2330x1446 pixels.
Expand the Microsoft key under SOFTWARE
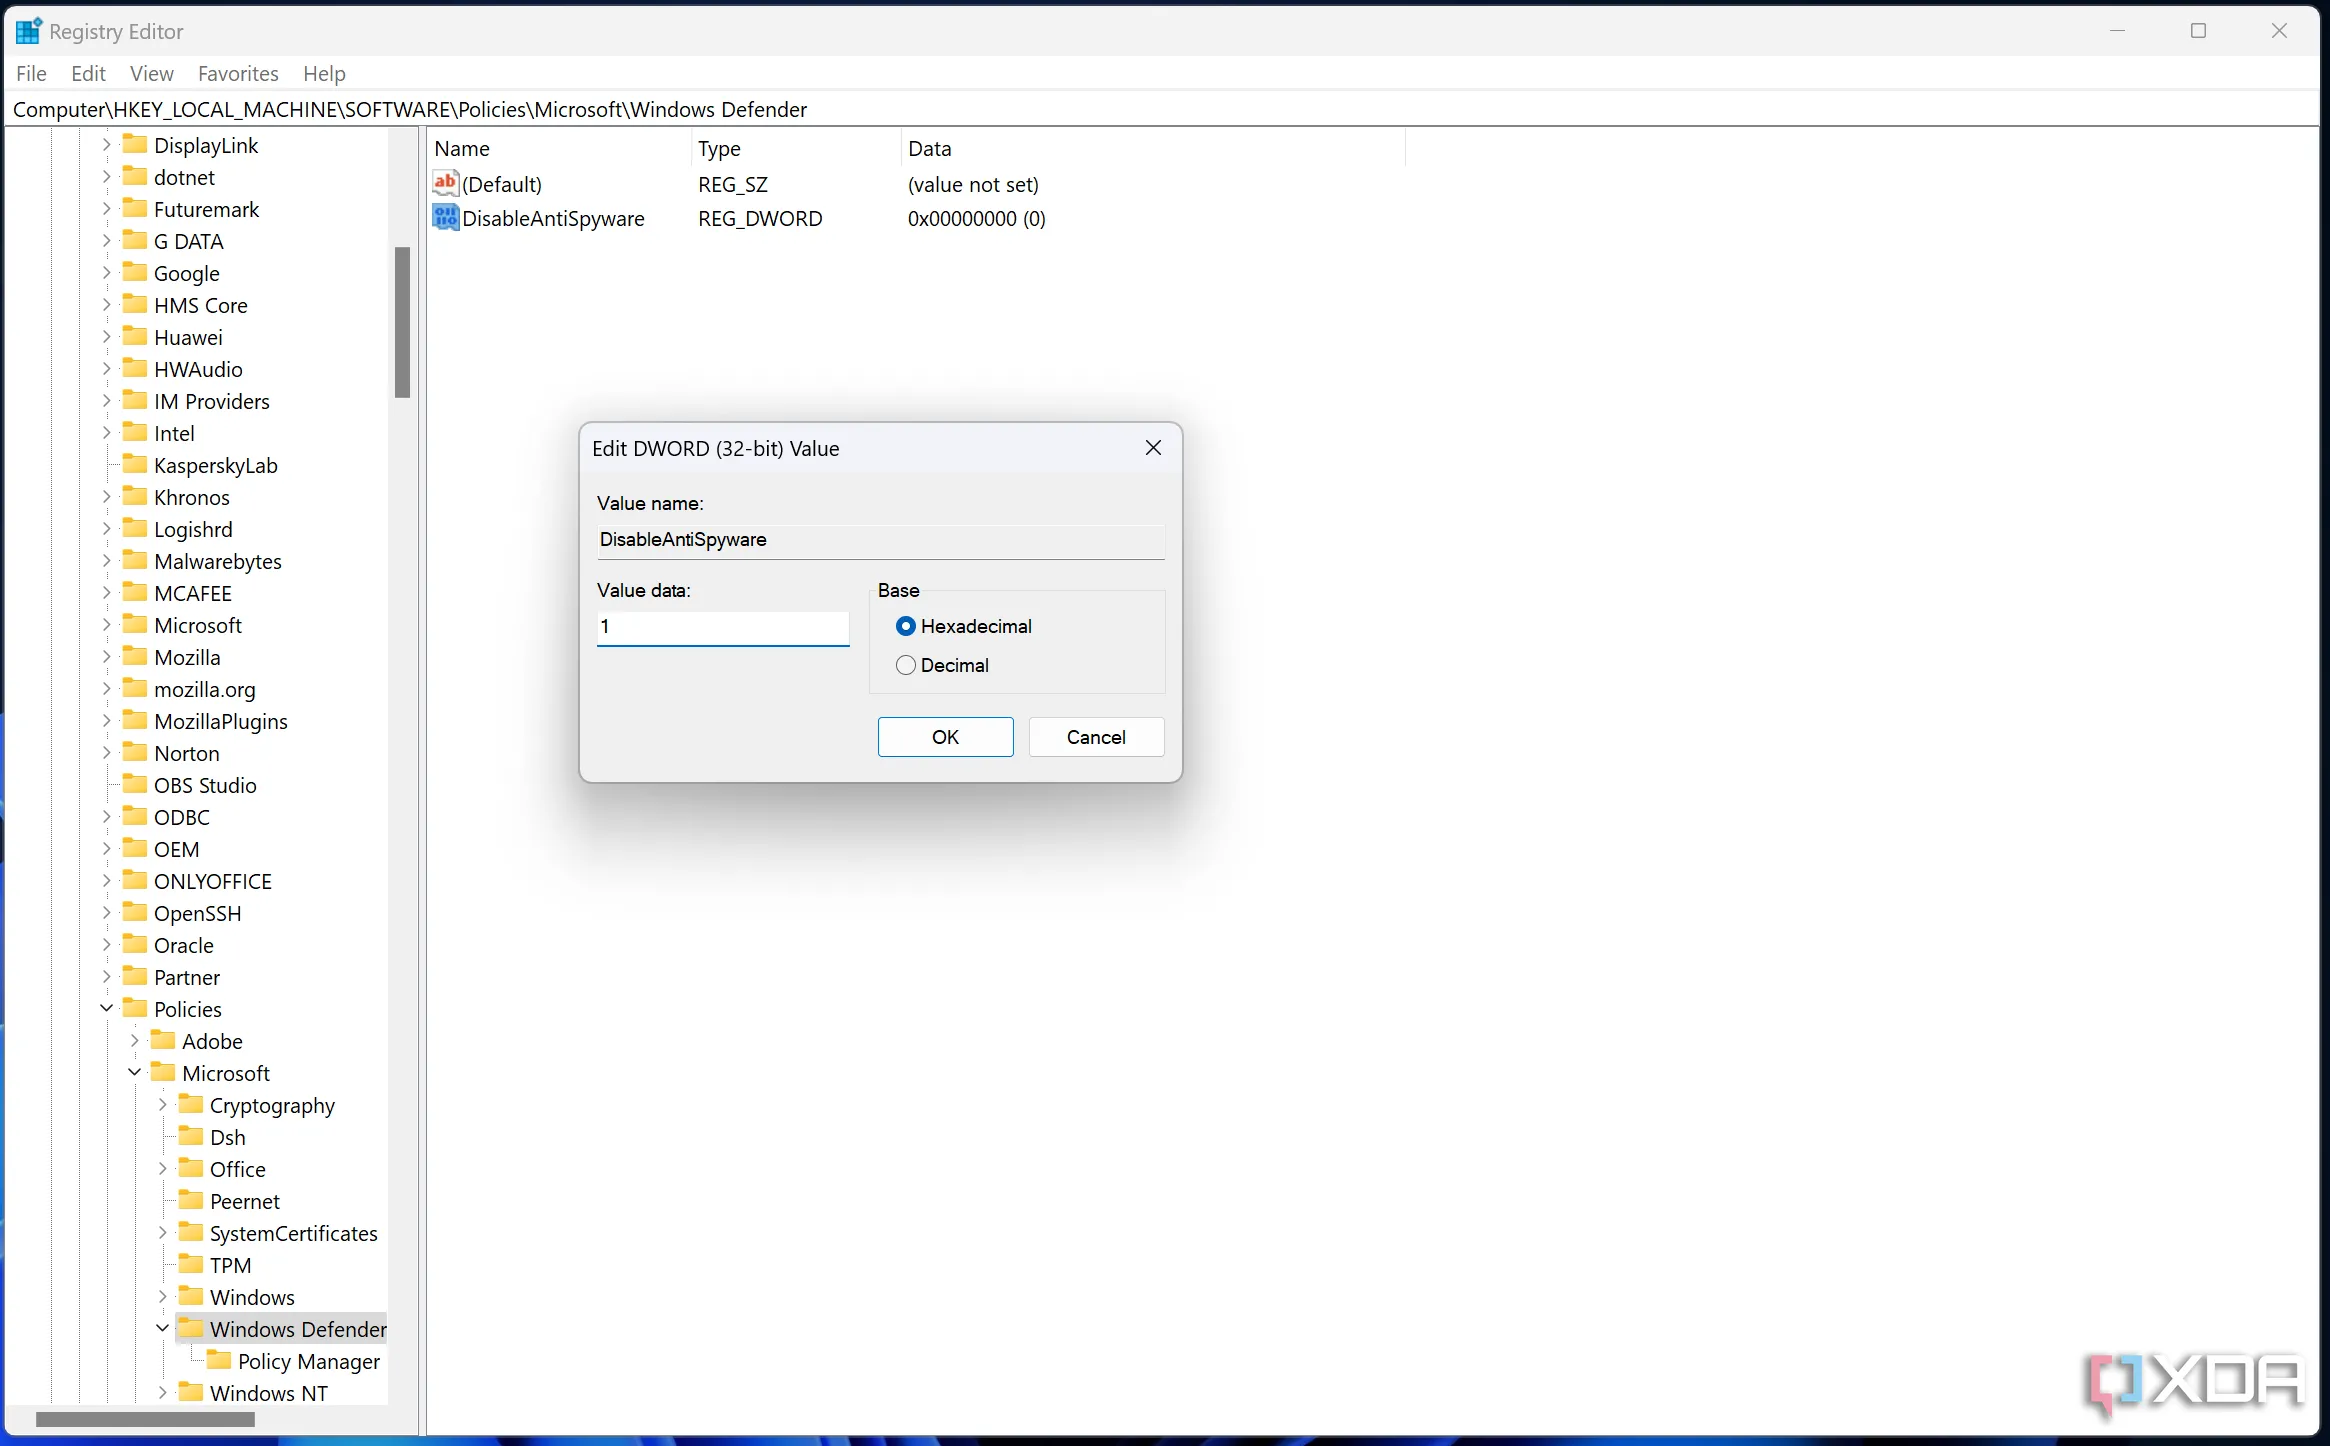[106, 625]
